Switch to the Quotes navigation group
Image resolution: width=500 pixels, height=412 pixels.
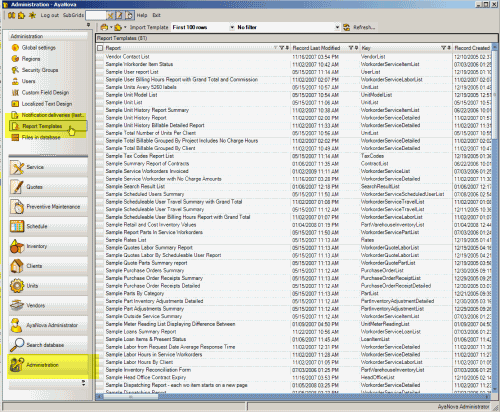coord(48,187)
